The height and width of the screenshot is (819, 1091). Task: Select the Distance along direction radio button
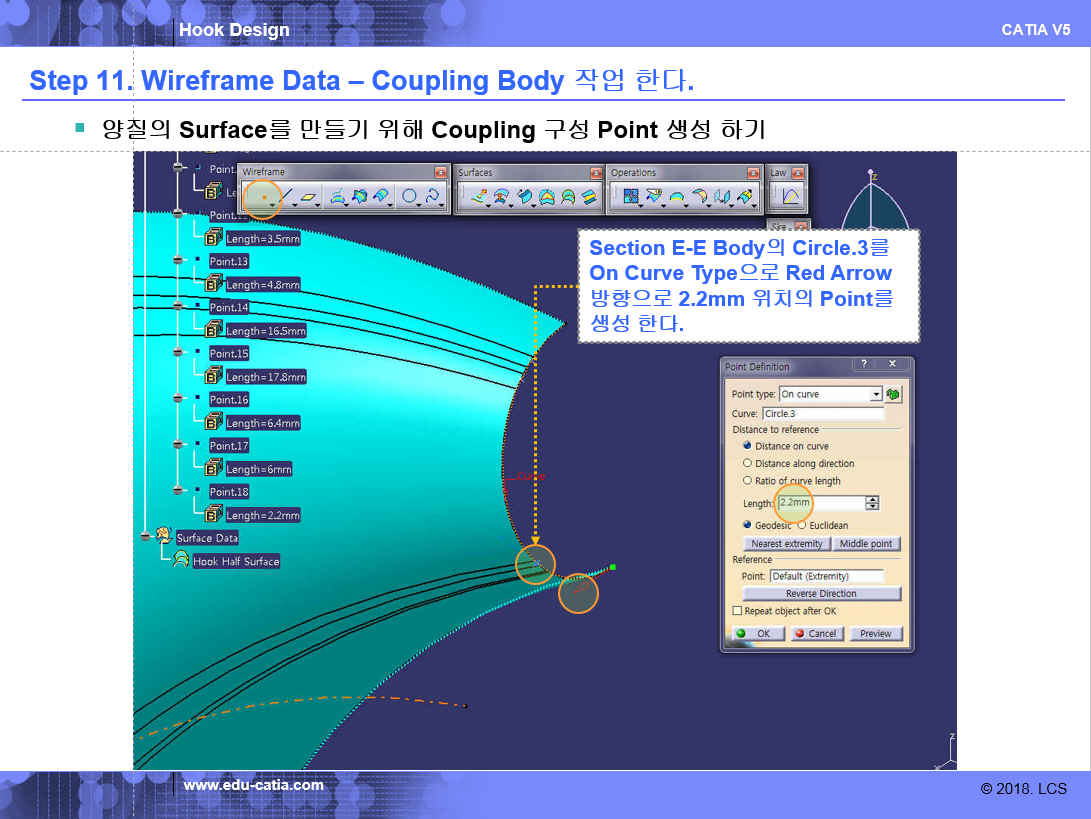747,464
